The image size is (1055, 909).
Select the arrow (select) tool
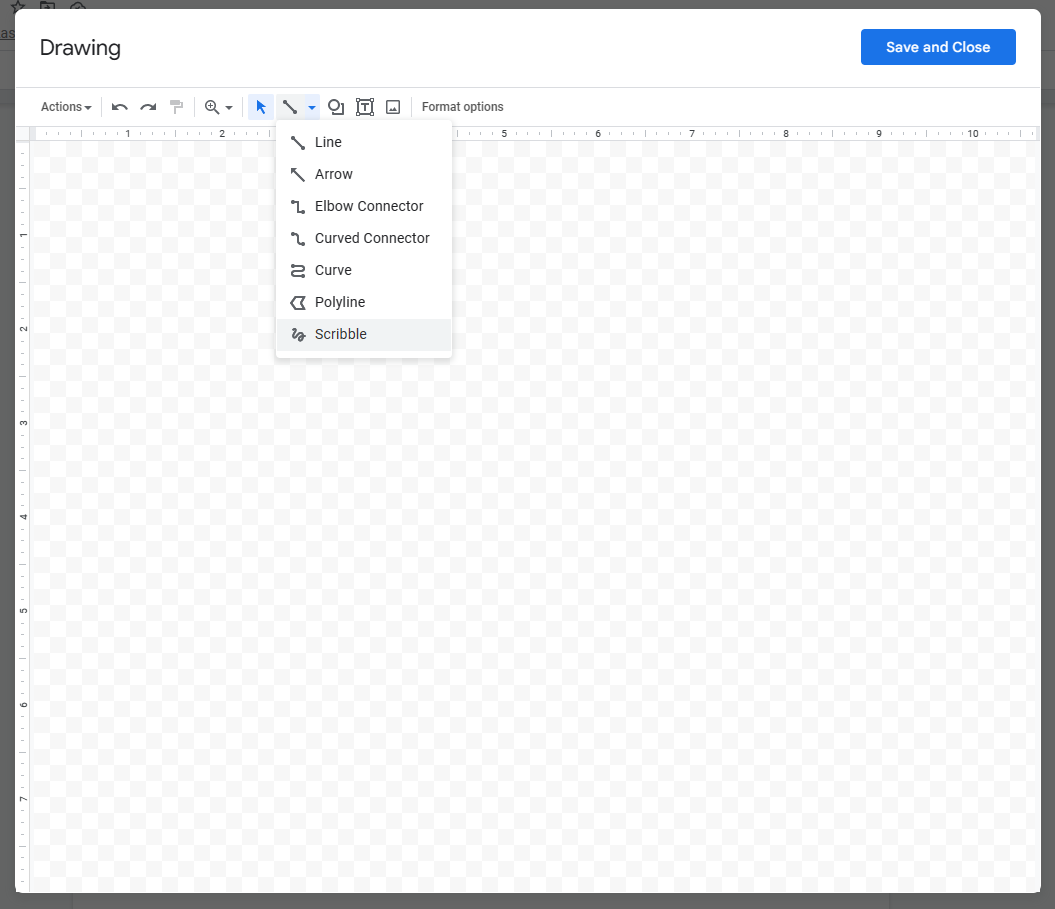[x=260, y=107]
